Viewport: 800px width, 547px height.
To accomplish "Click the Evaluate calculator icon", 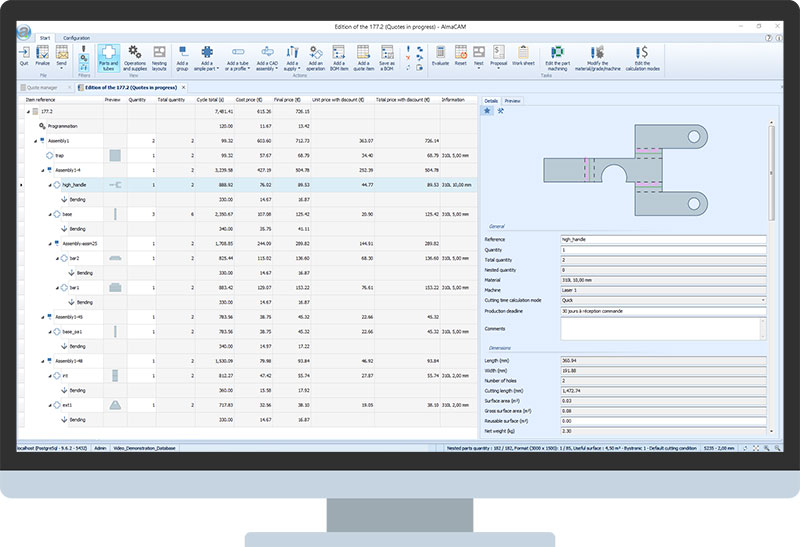I will (x=439, y=56).
